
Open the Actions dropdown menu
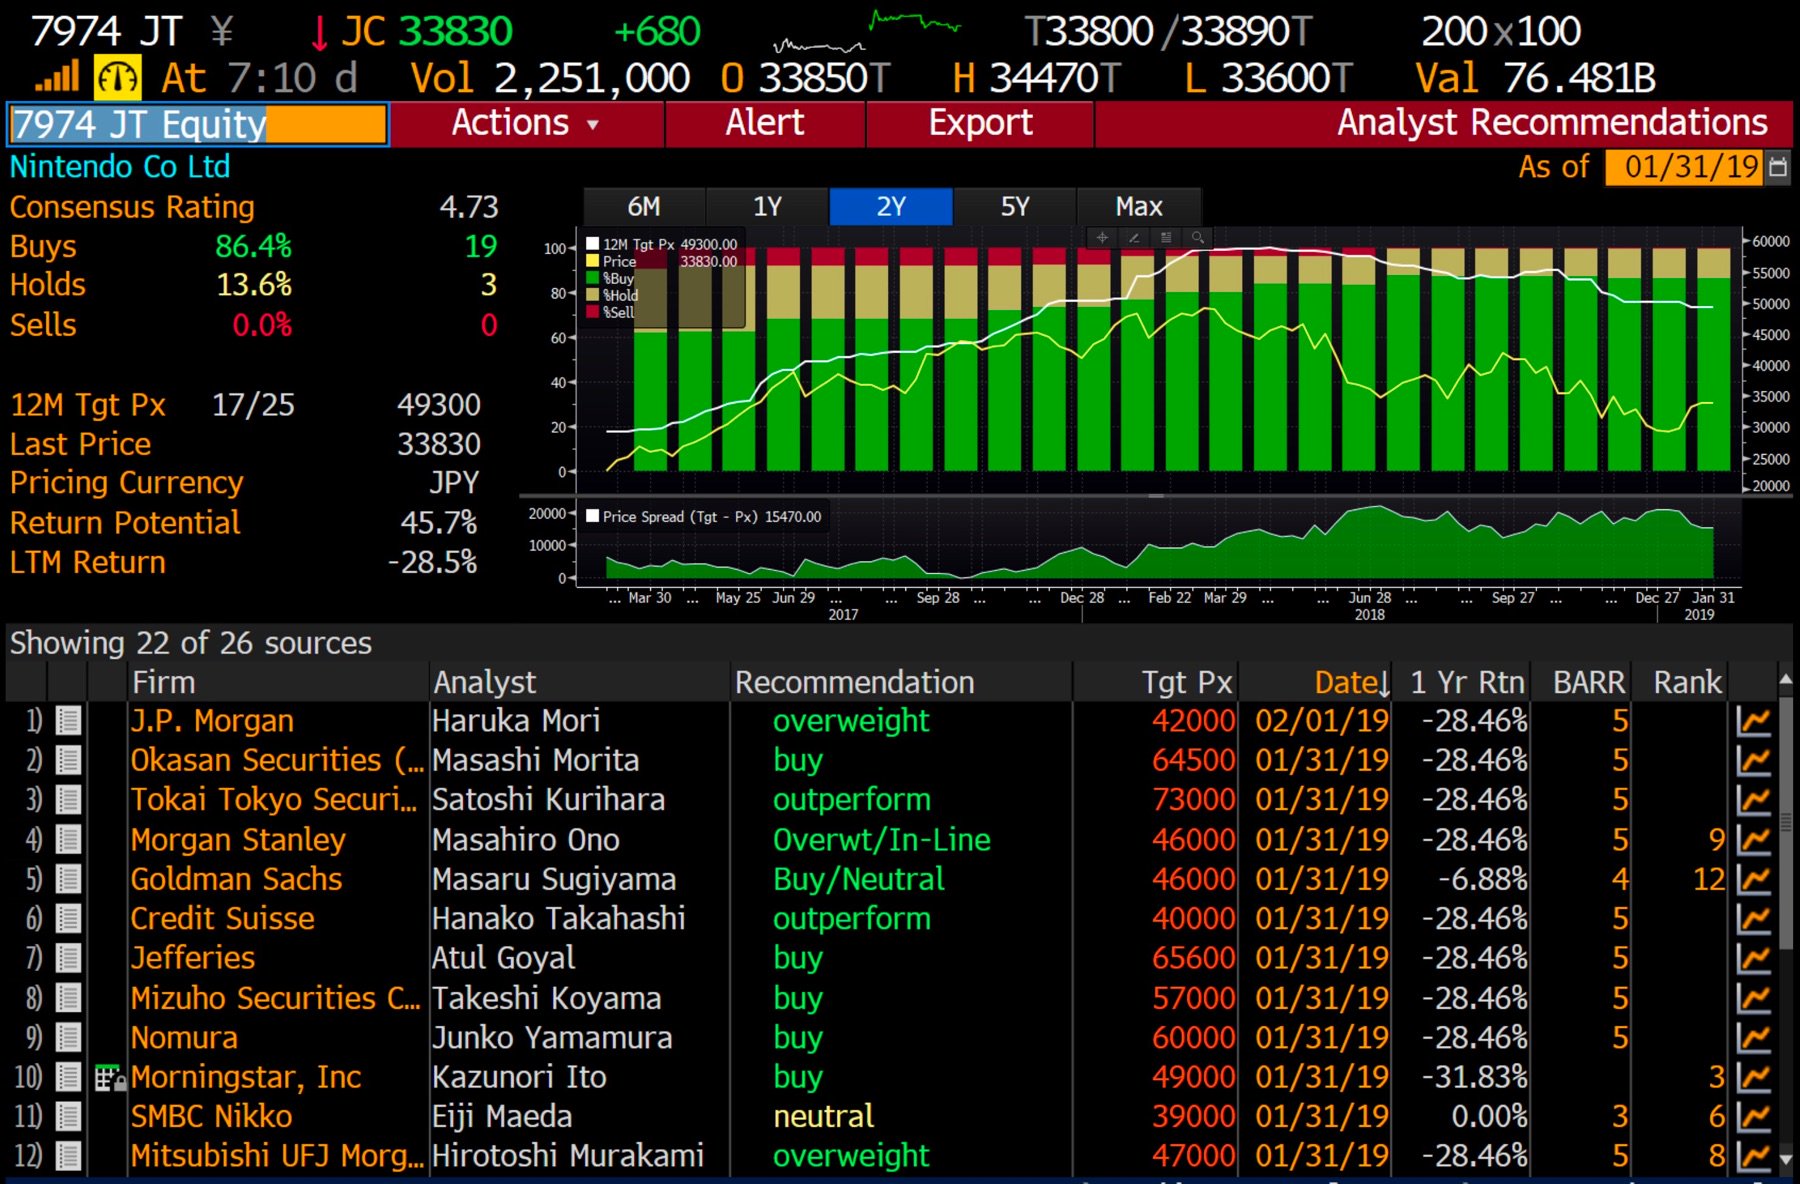click(527, 124)
